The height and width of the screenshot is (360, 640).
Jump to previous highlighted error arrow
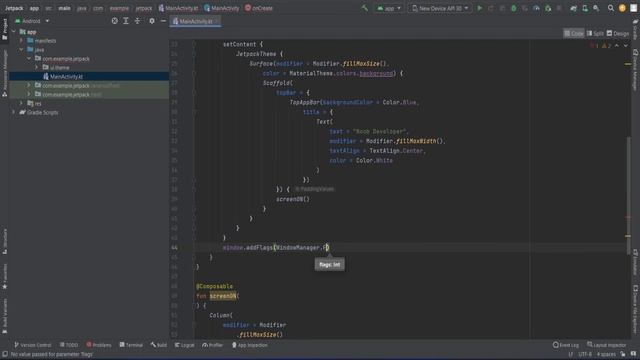[x=616, y=46]
